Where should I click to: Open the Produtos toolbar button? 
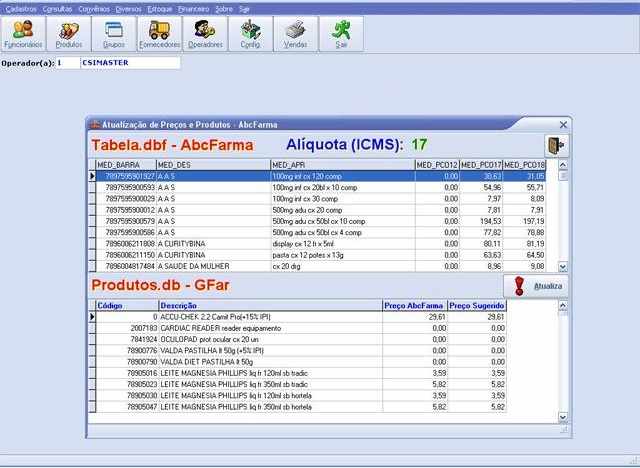coord(69,34)
